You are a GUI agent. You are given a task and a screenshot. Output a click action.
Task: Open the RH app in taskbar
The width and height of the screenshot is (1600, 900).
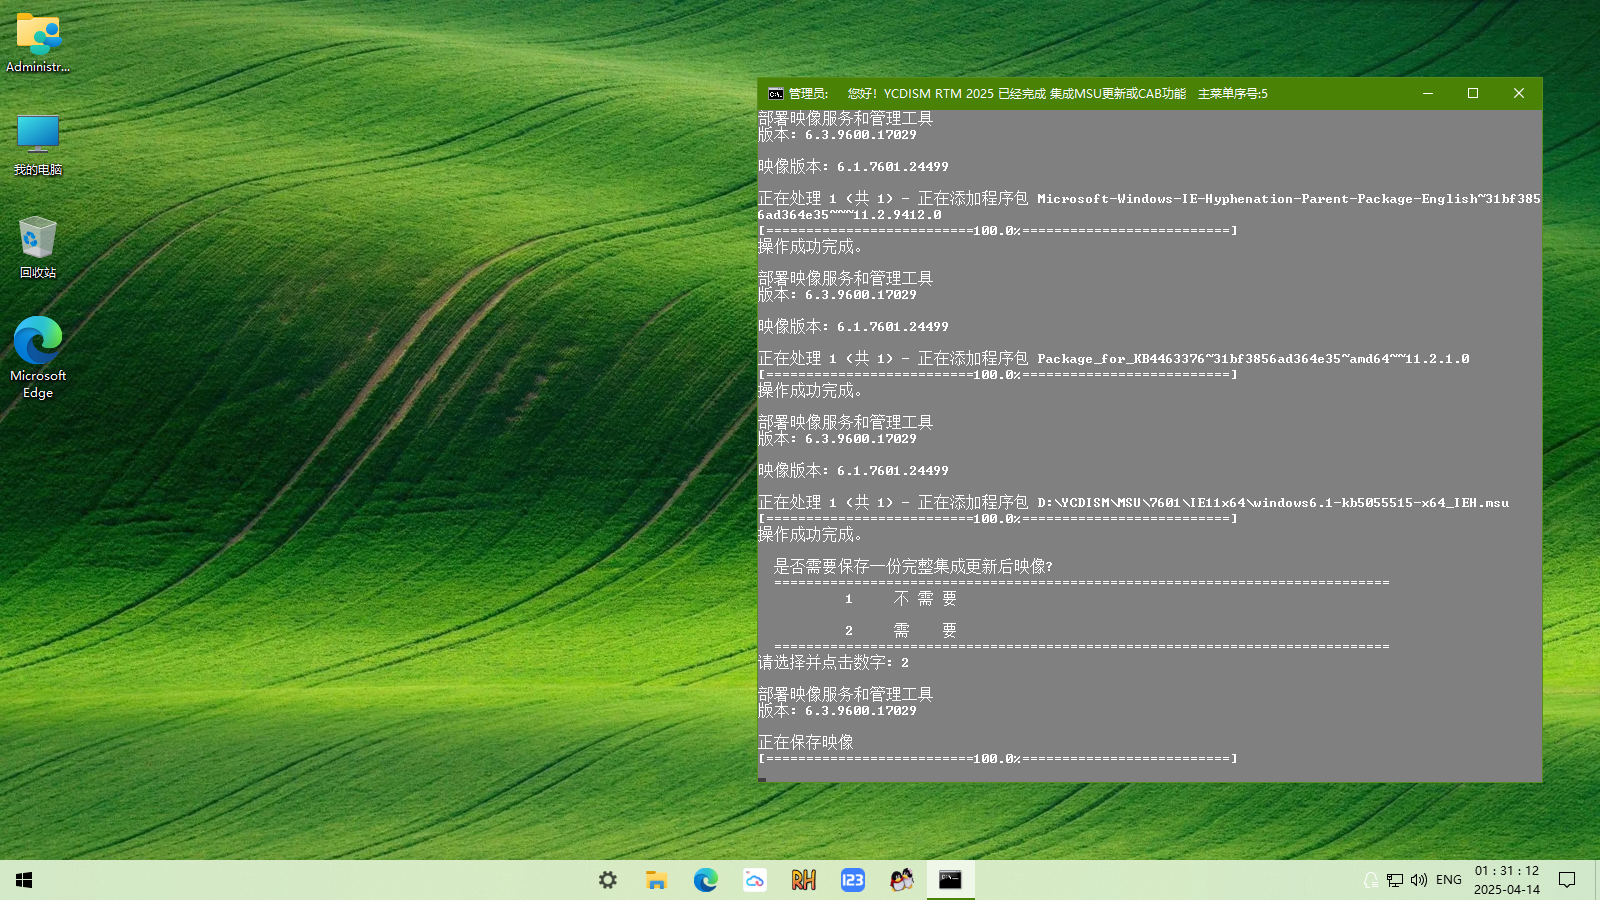click(x=804, y=880)
